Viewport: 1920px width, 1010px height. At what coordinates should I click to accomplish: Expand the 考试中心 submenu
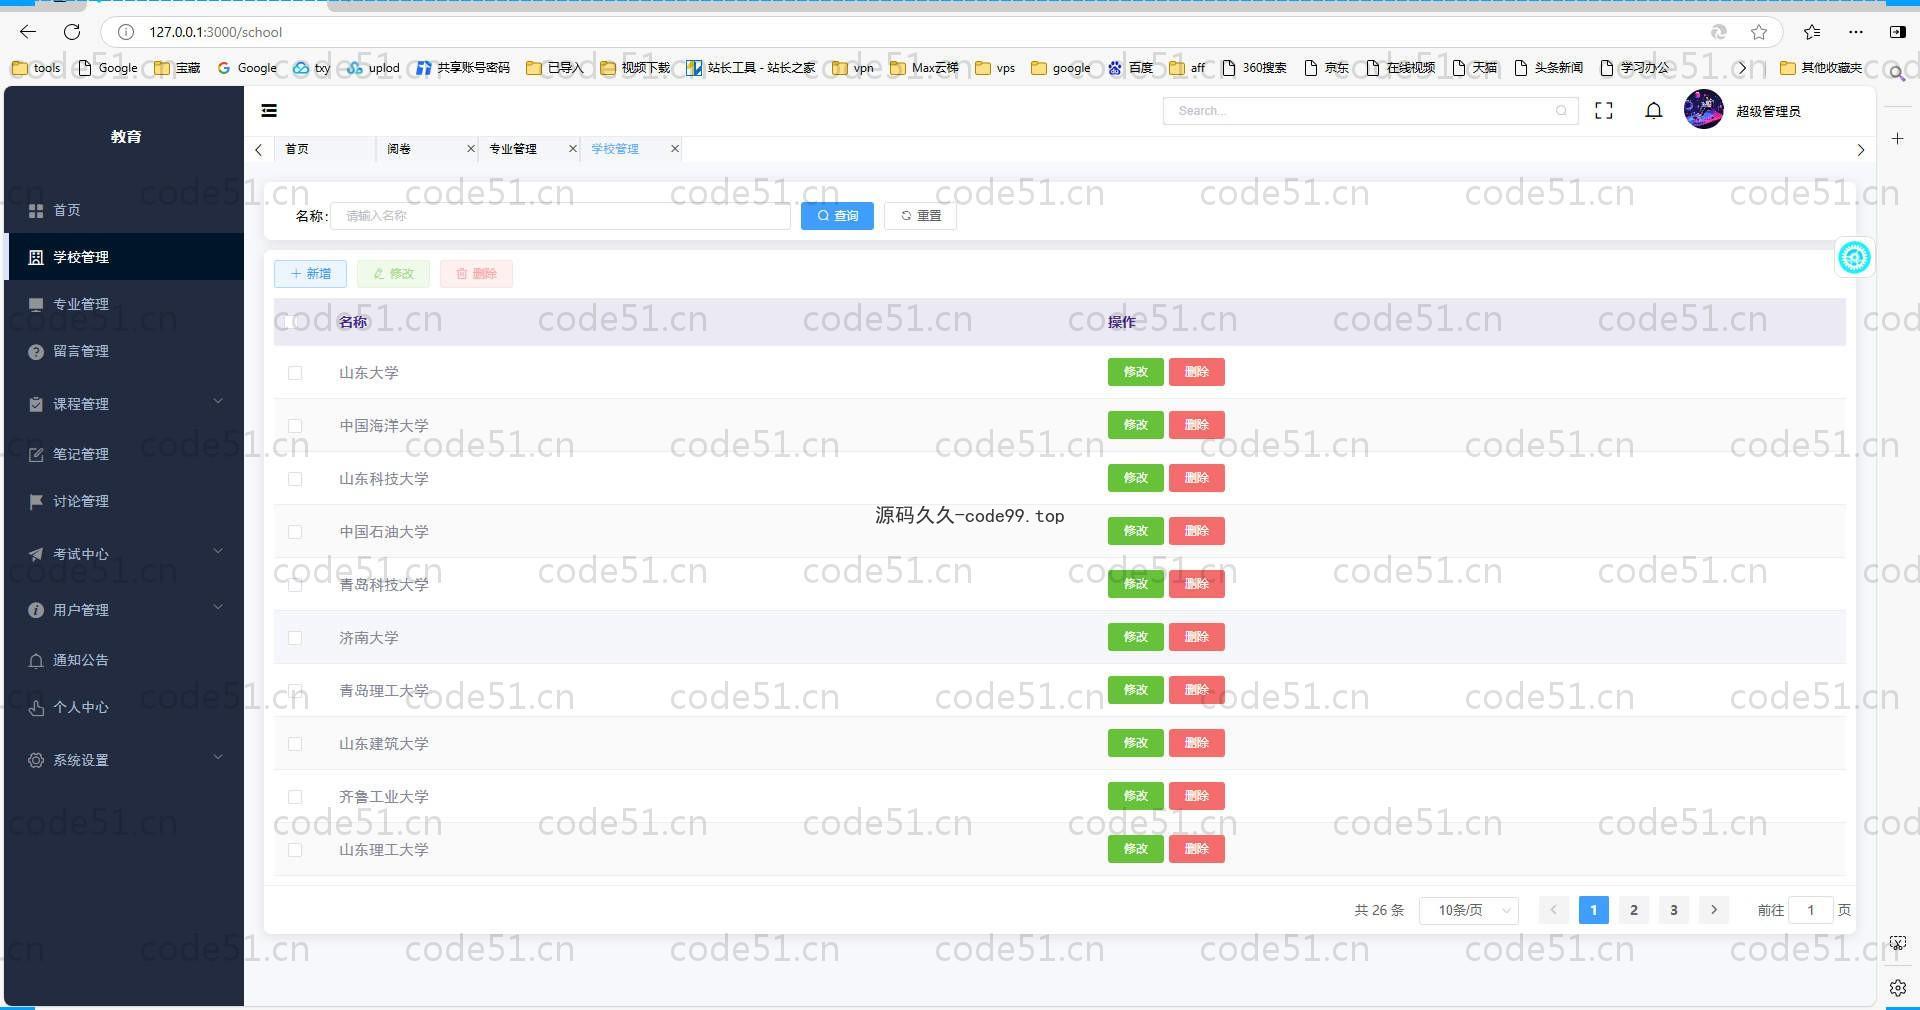click(124, 554)
